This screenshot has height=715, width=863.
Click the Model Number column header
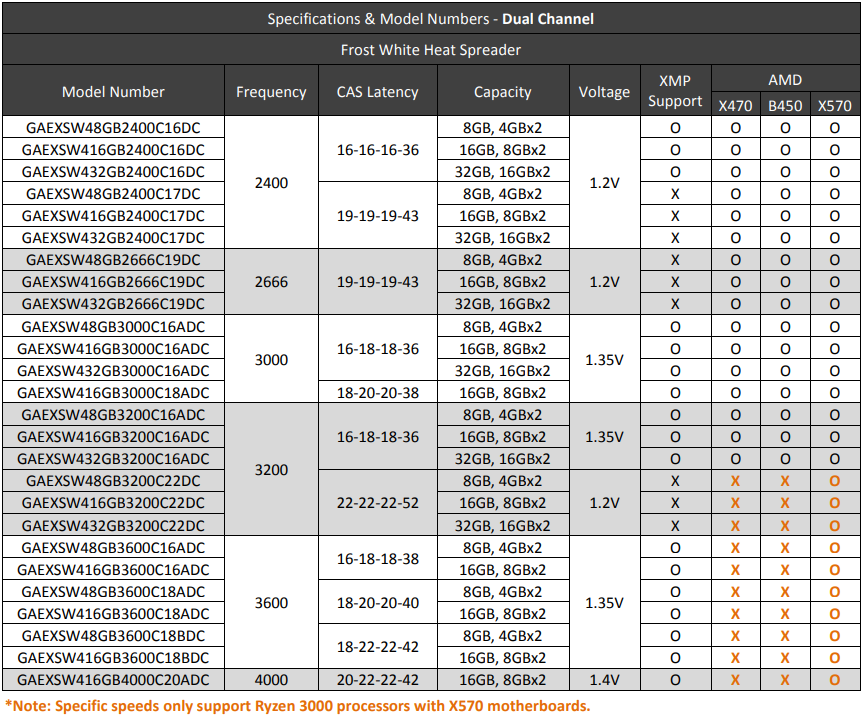tap(113, 91)
